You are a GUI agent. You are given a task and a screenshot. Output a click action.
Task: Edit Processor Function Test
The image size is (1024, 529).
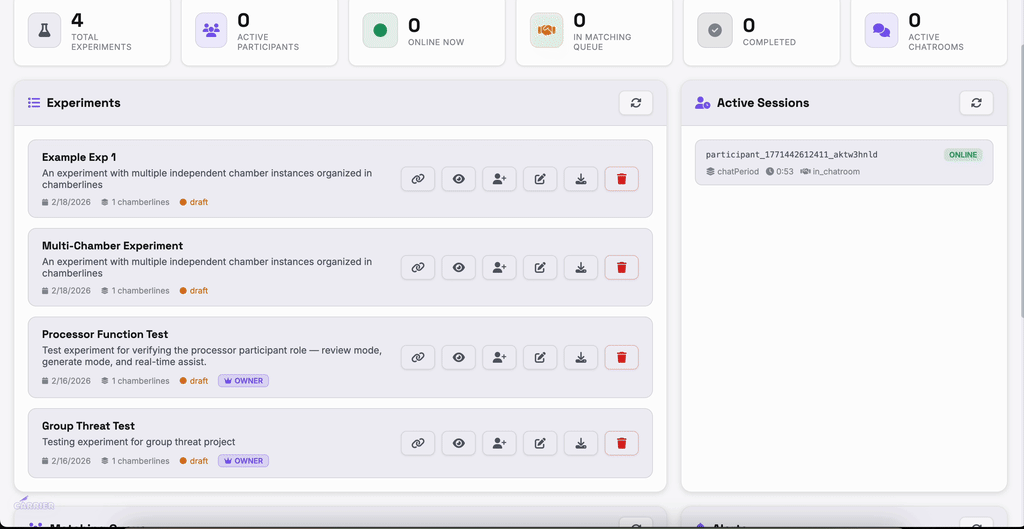(540, 357)
